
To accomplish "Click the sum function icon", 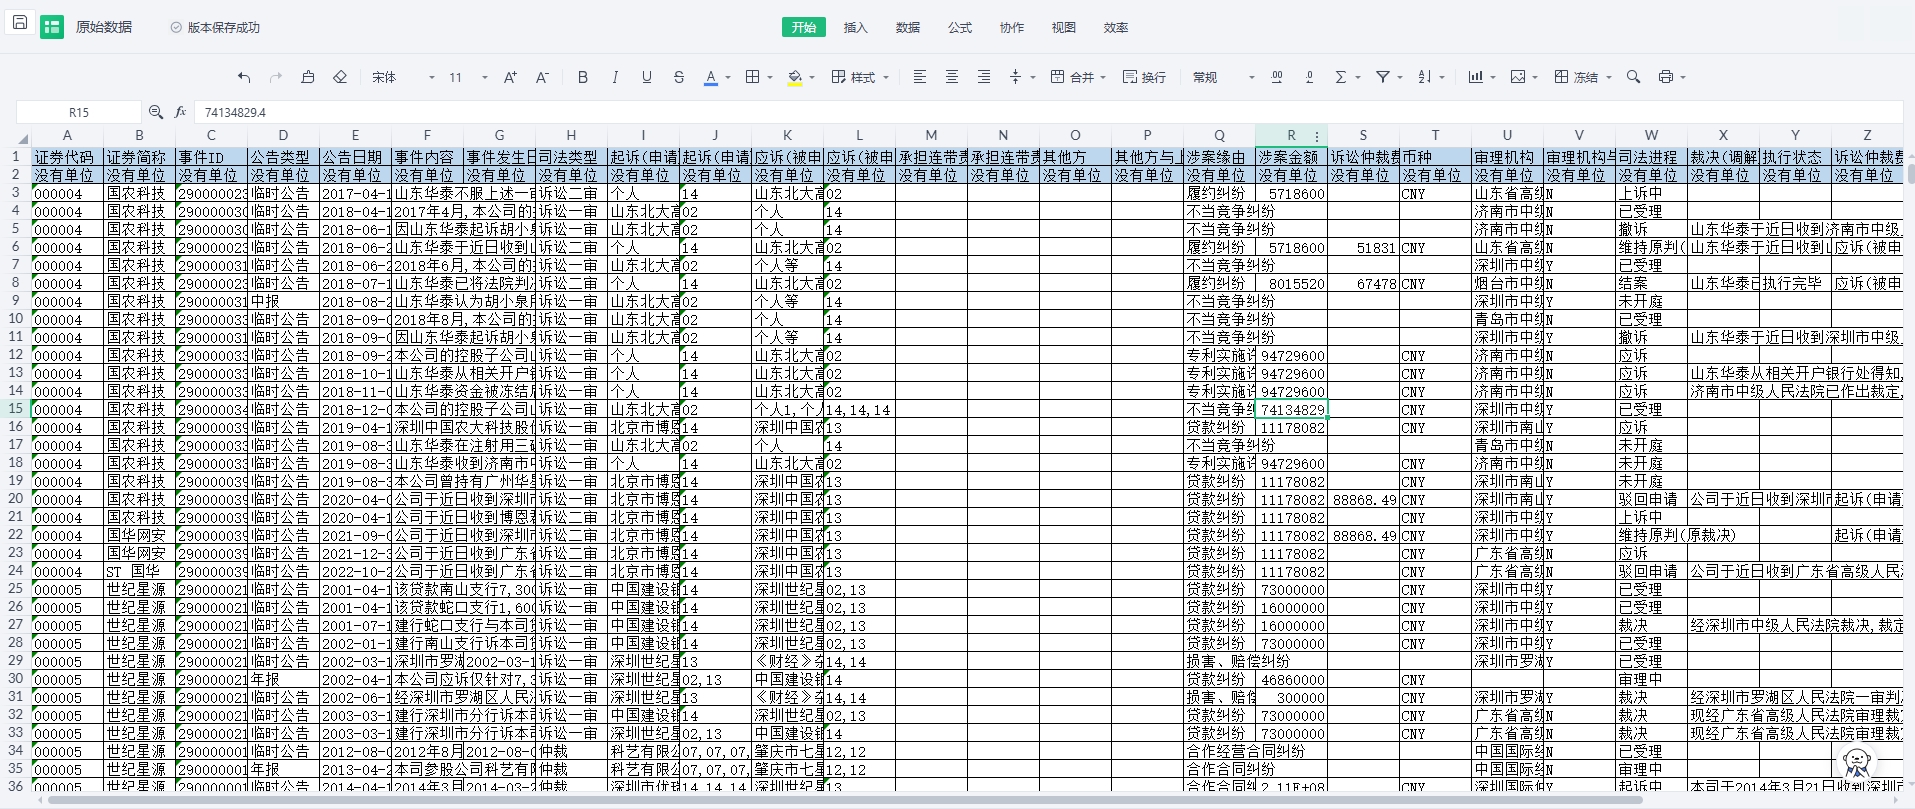I will 1341,77.
